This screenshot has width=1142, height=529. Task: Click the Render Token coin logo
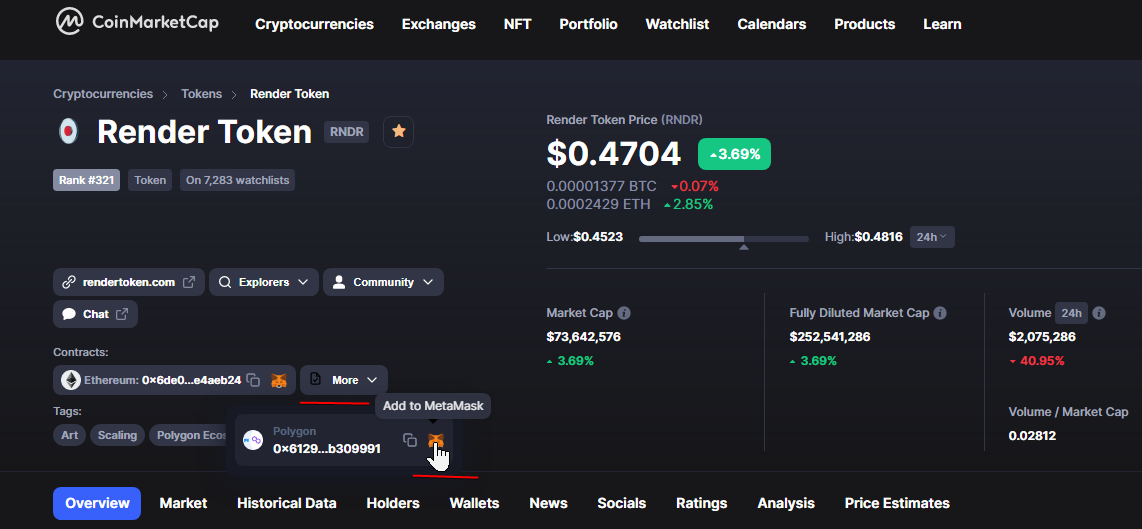click(x=68, y=132)
